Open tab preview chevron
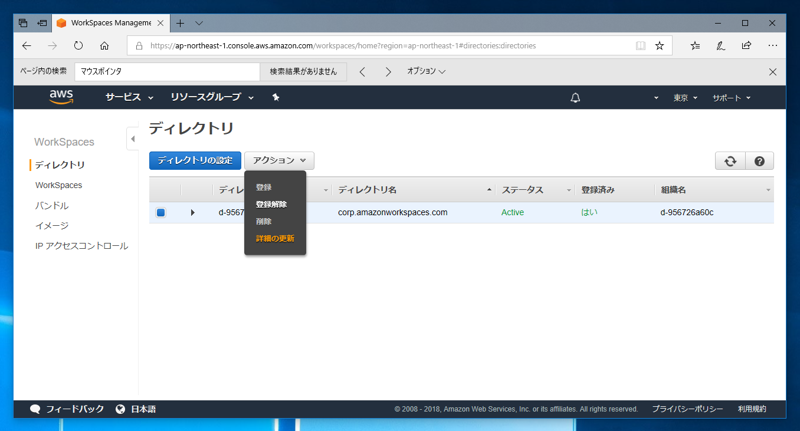 pyautogui.click(x=199, y=23)
